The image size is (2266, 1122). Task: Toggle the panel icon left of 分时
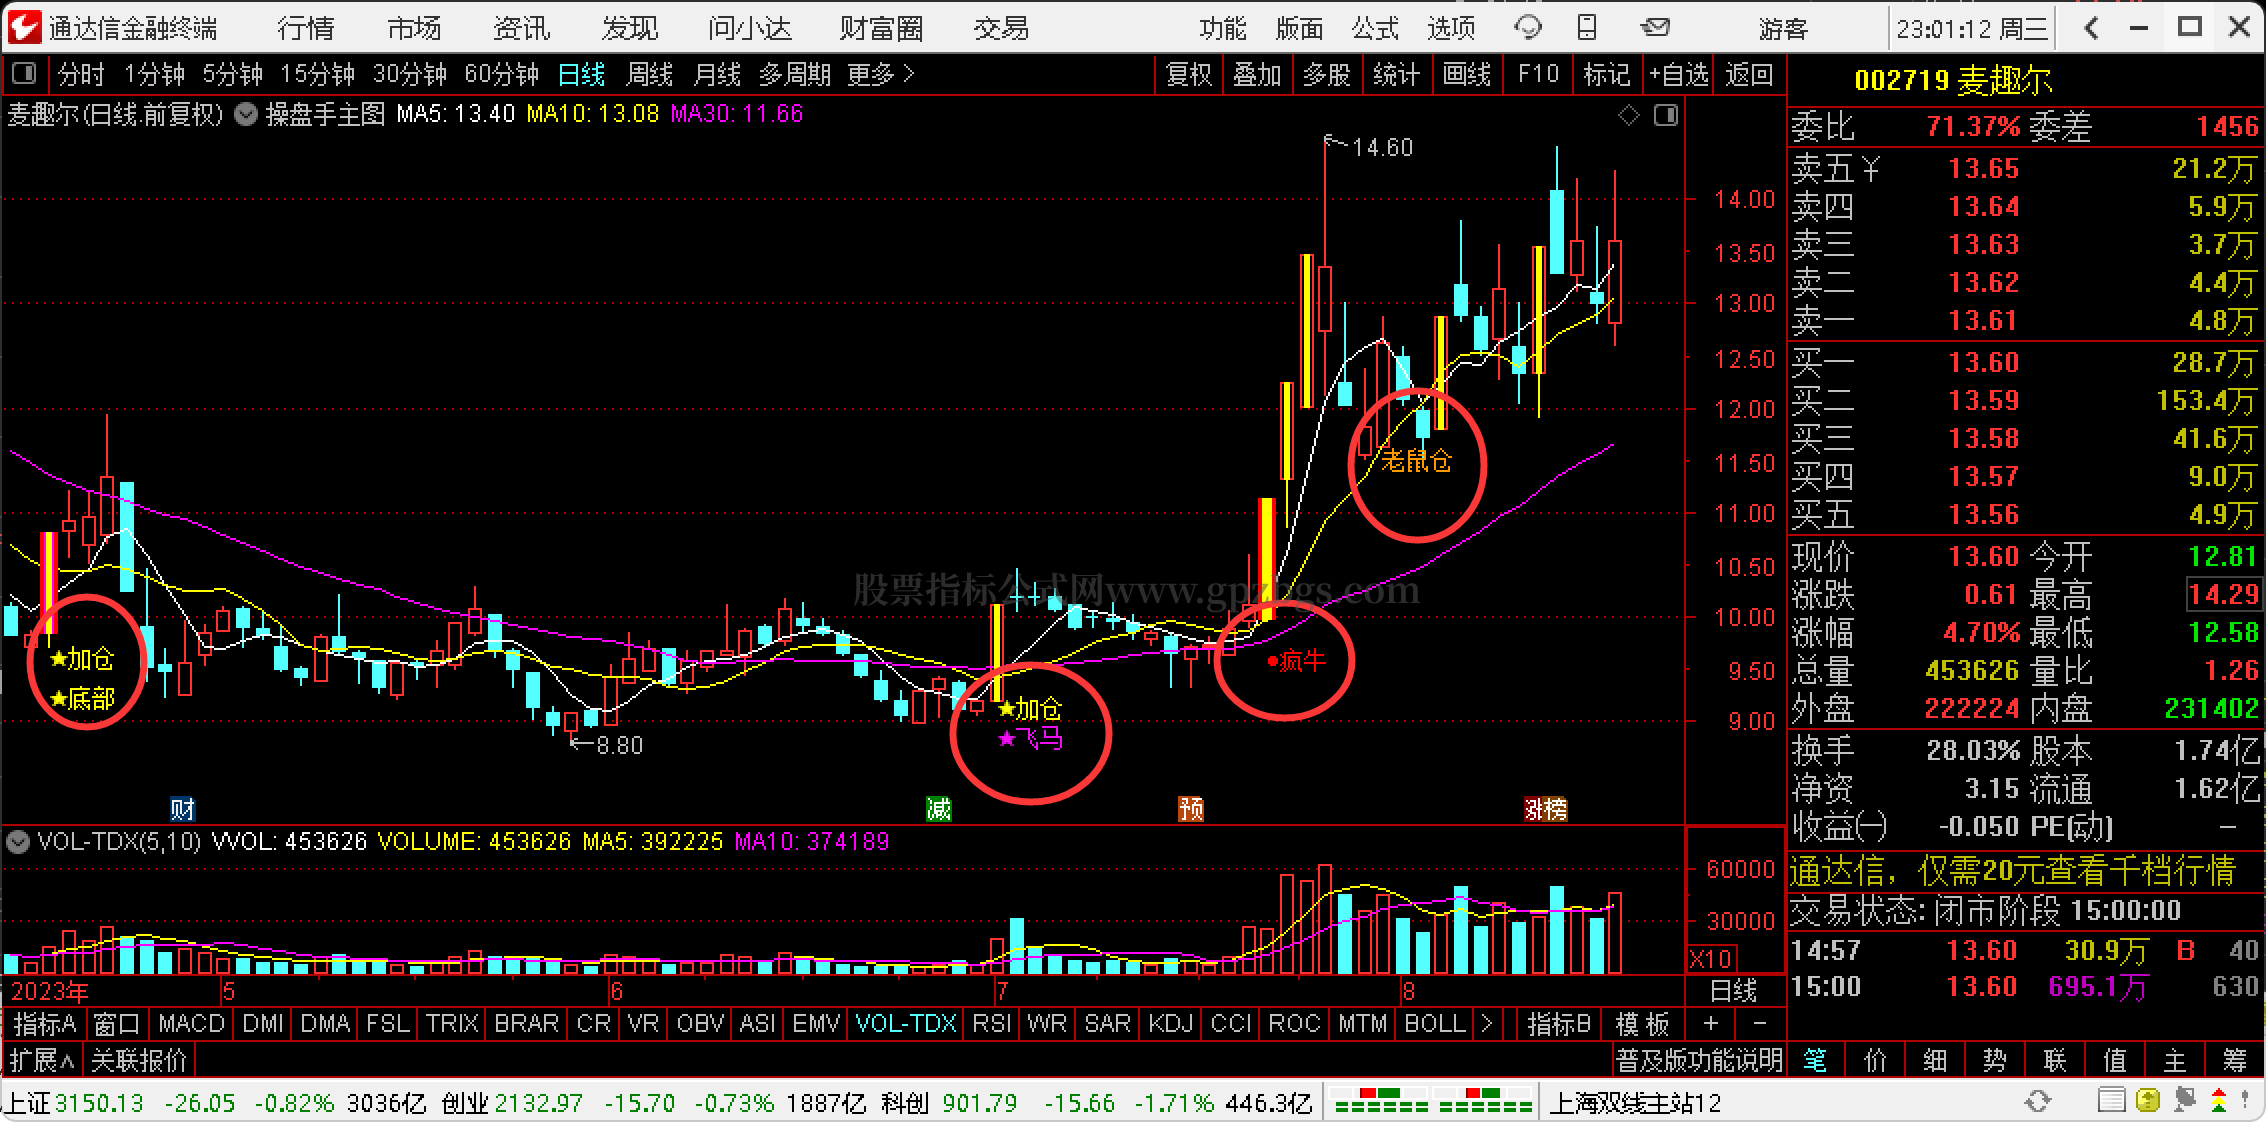(x=23, y=74)
